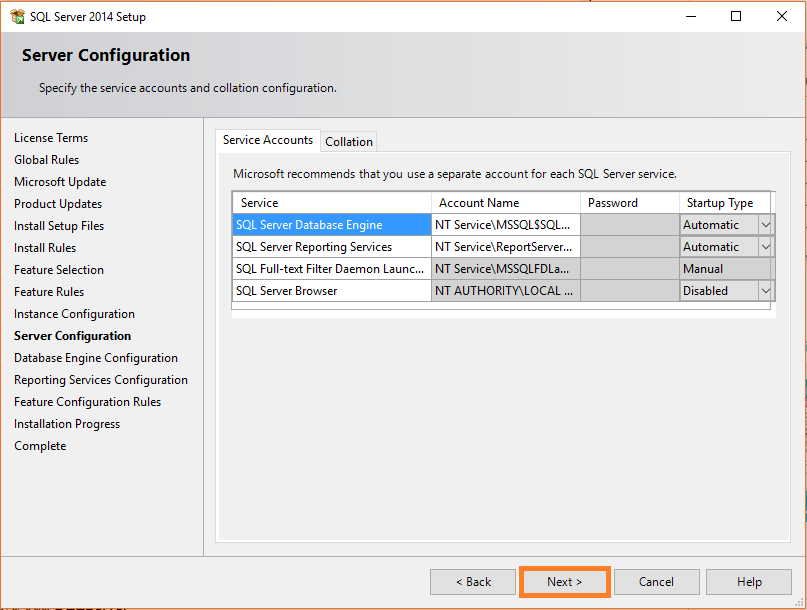The image size is (807, 610).
Task: Click the Account Name column header
Action: point(506,203)
